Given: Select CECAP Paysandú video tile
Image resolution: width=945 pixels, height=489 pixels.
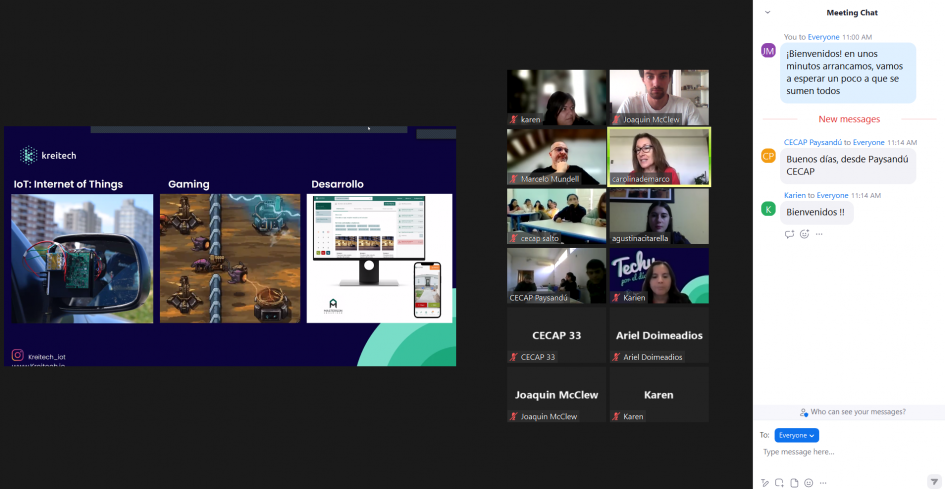Looking at the screenshot, I should coord(556,276).
